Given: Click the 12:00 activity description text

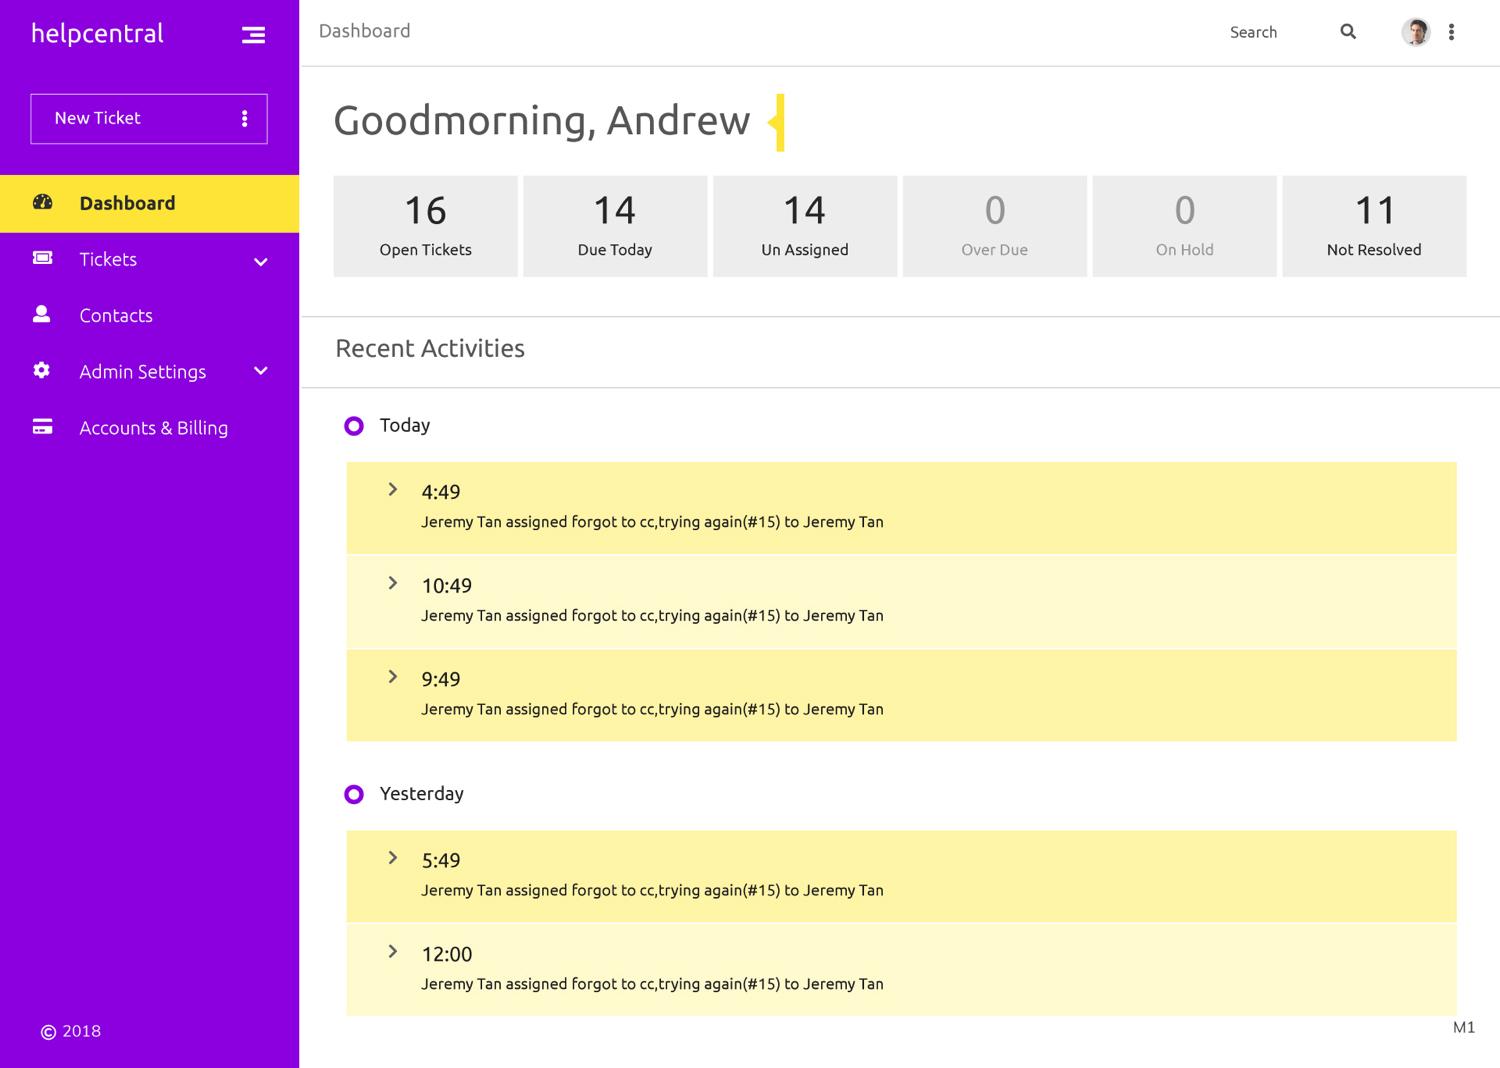Looking at the screenshot, I should click(652, 984).
